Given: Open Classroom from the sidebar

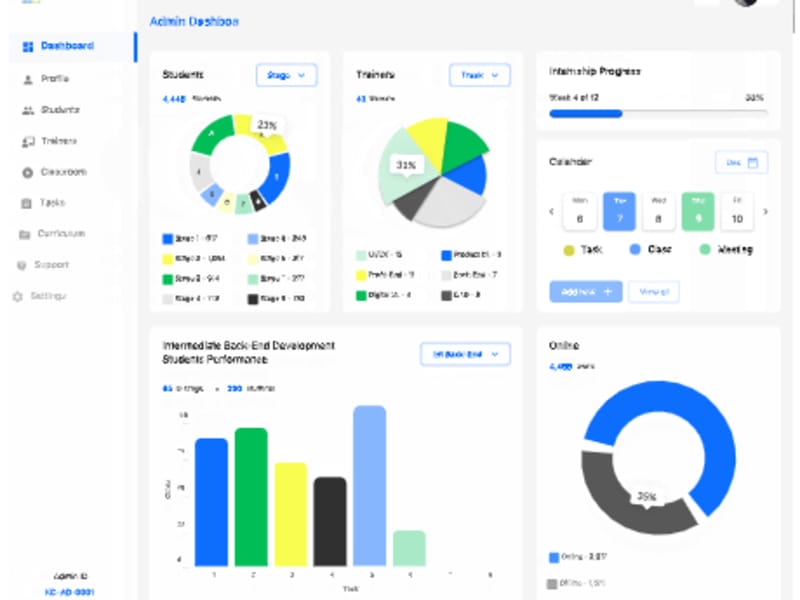Looking at the screenshot, I should point(54,172).
